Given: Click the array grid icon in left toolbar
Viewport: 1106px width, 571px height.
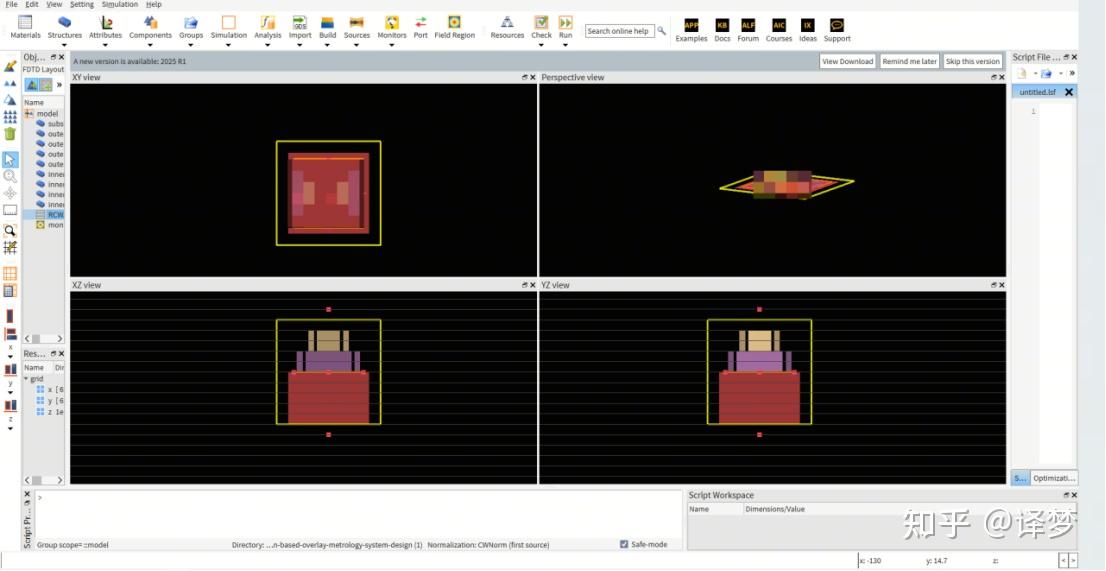Looking at the screenshot, I should (10, 116).
